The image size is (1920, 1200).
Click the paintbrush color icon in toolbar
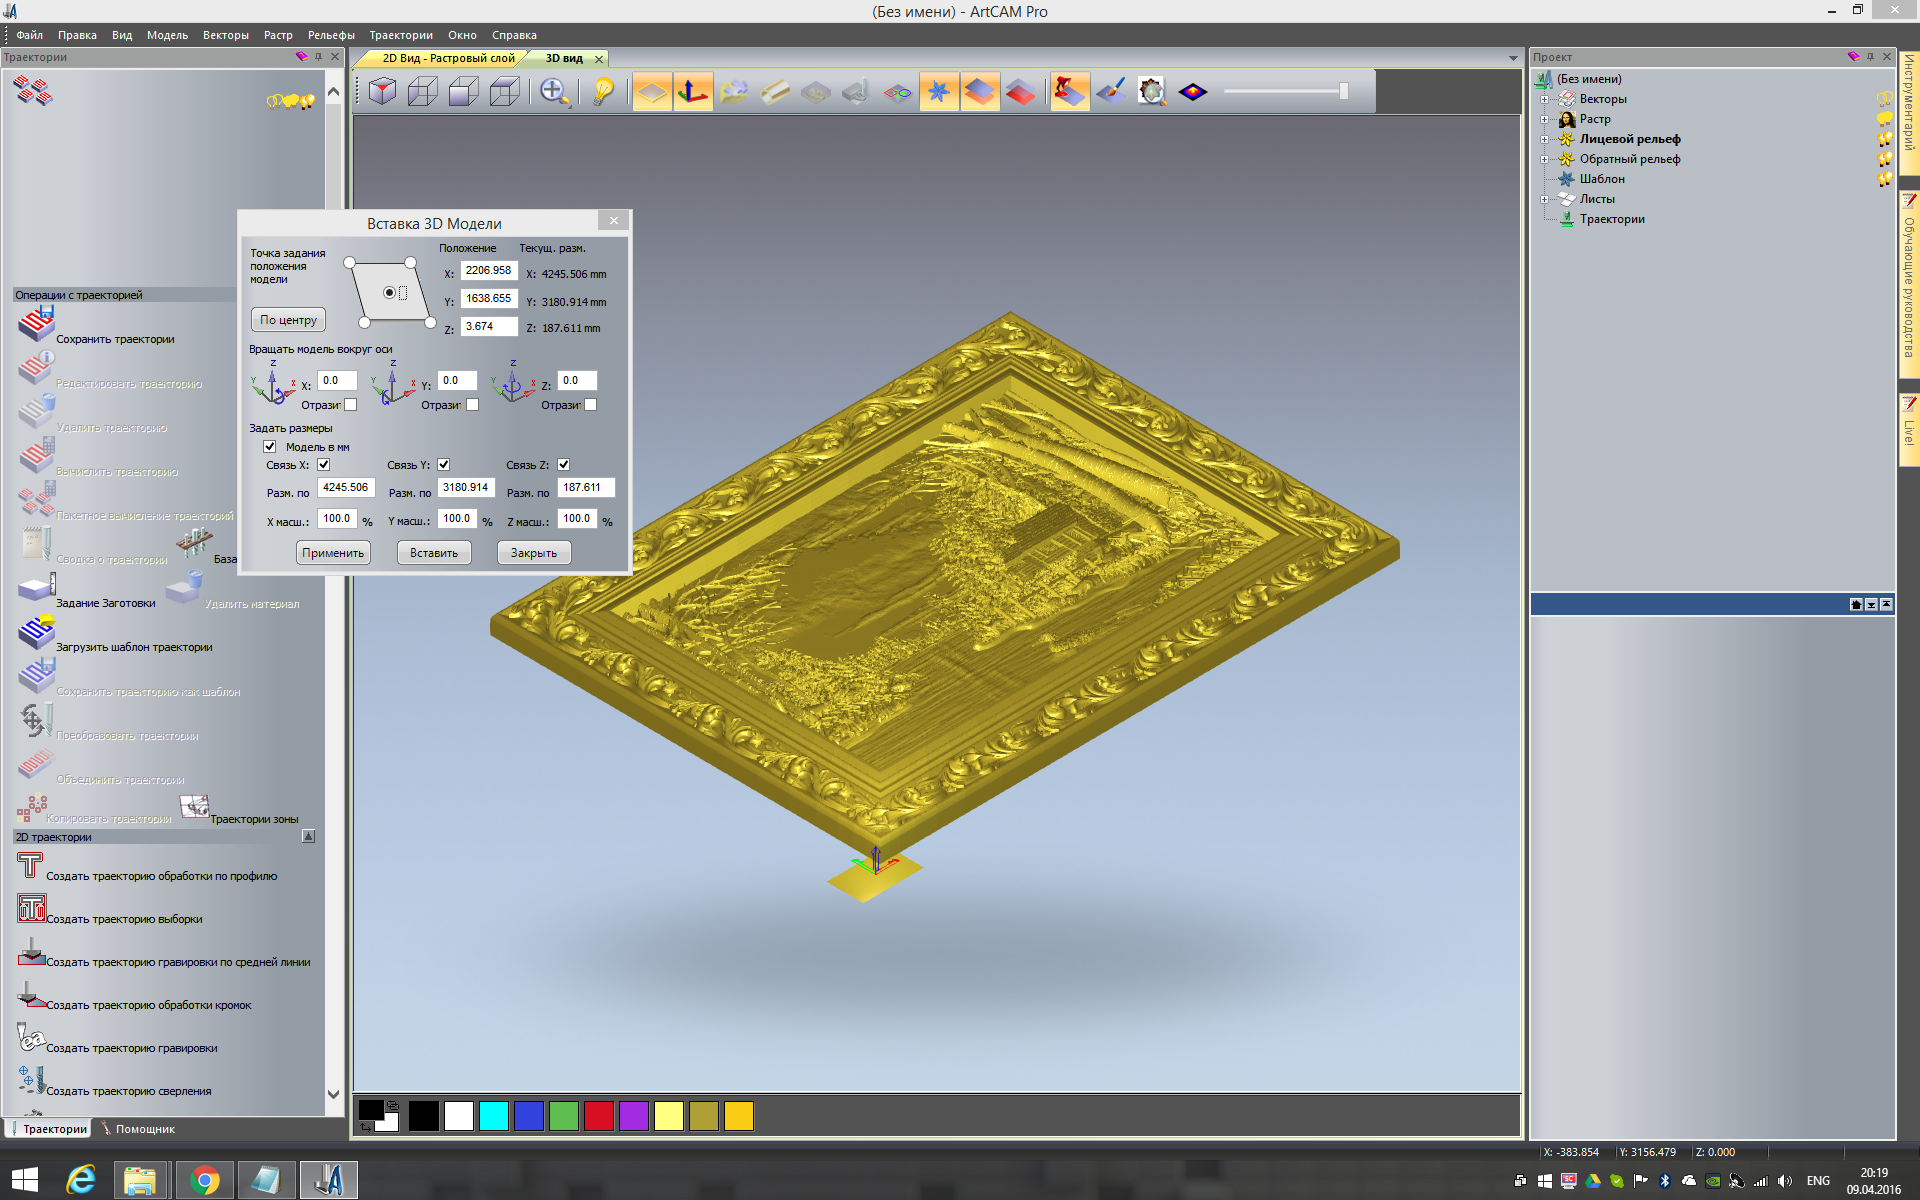(x=1111, y=92)
